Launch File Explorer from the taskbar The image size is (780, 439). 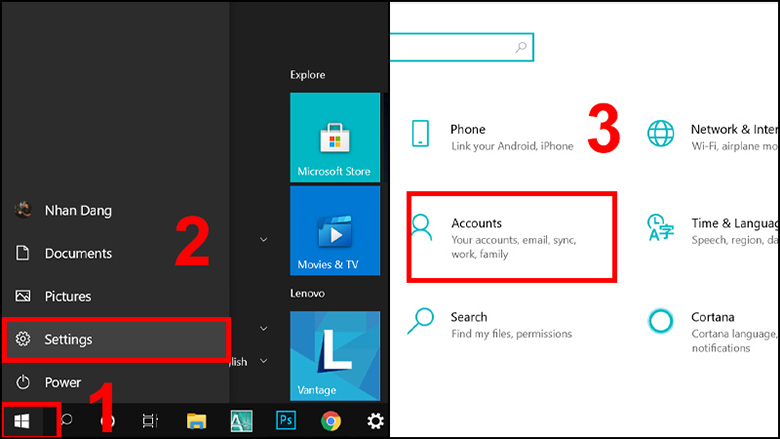pos(196,421)
